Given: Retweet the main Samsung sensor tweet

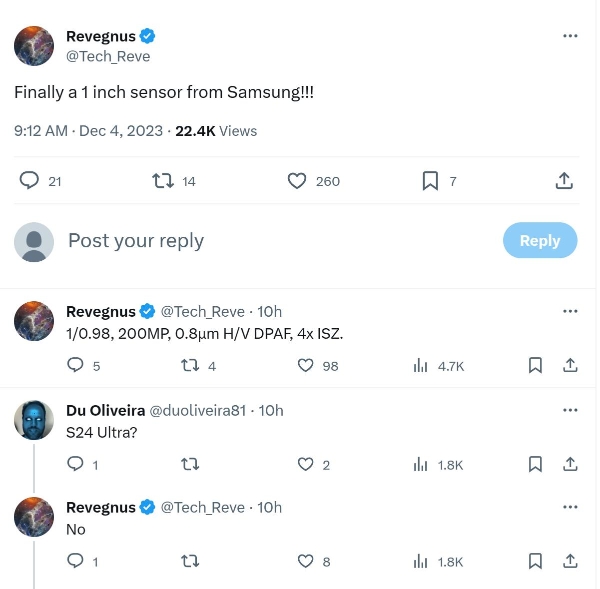Looking at the screenshot, I should [162, 181].
